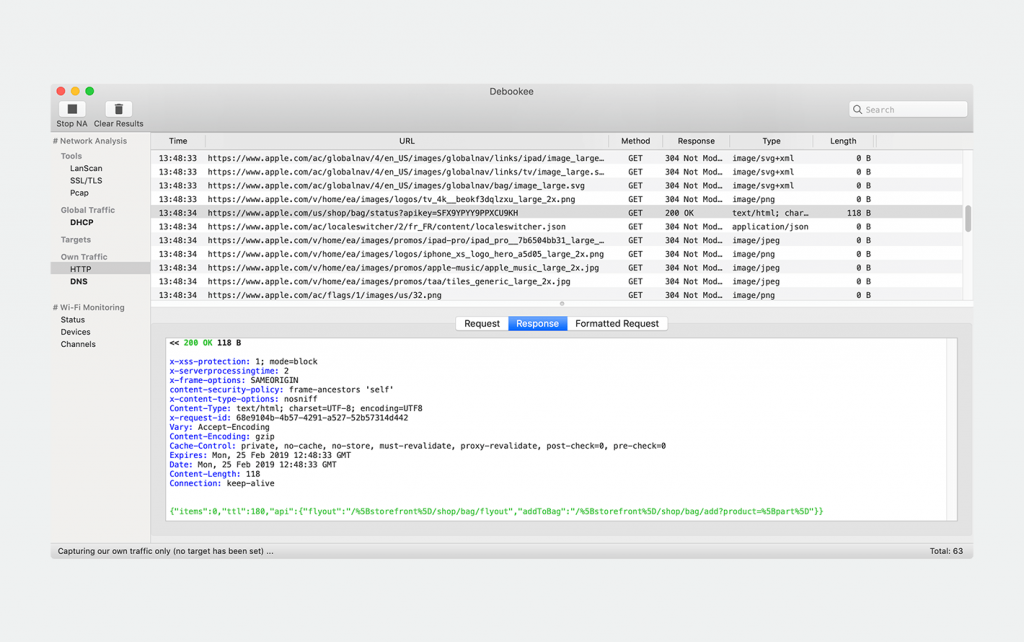Select the ipad/image_large request row

[557, 158]
